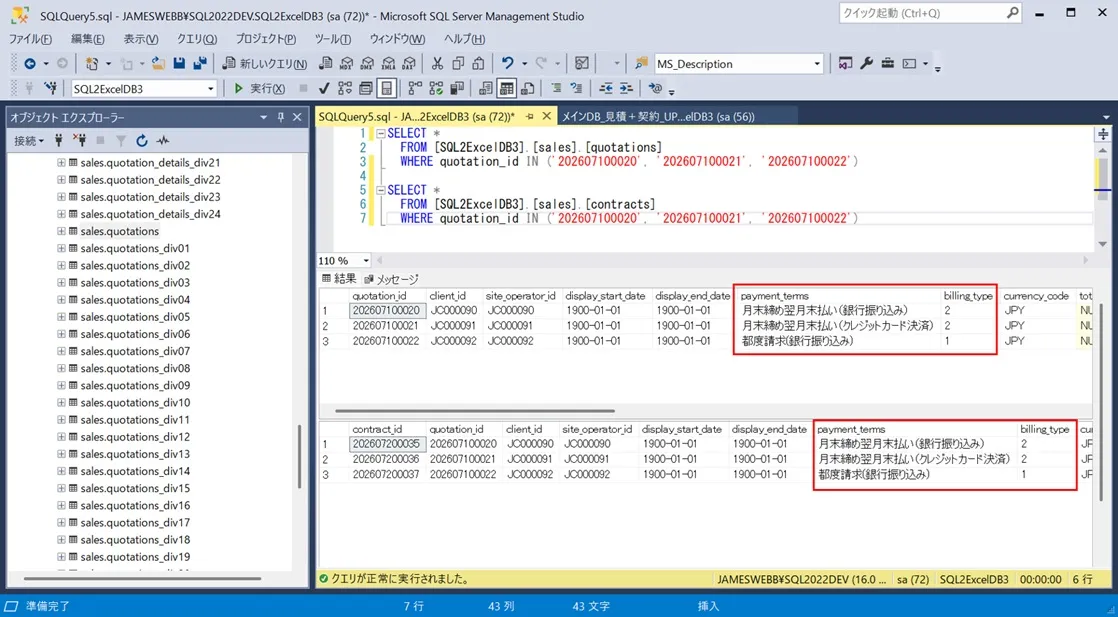Viewport: 1118px width, 617px height.
Task: Open the Properties wrench icon
Action: point(866,63)
